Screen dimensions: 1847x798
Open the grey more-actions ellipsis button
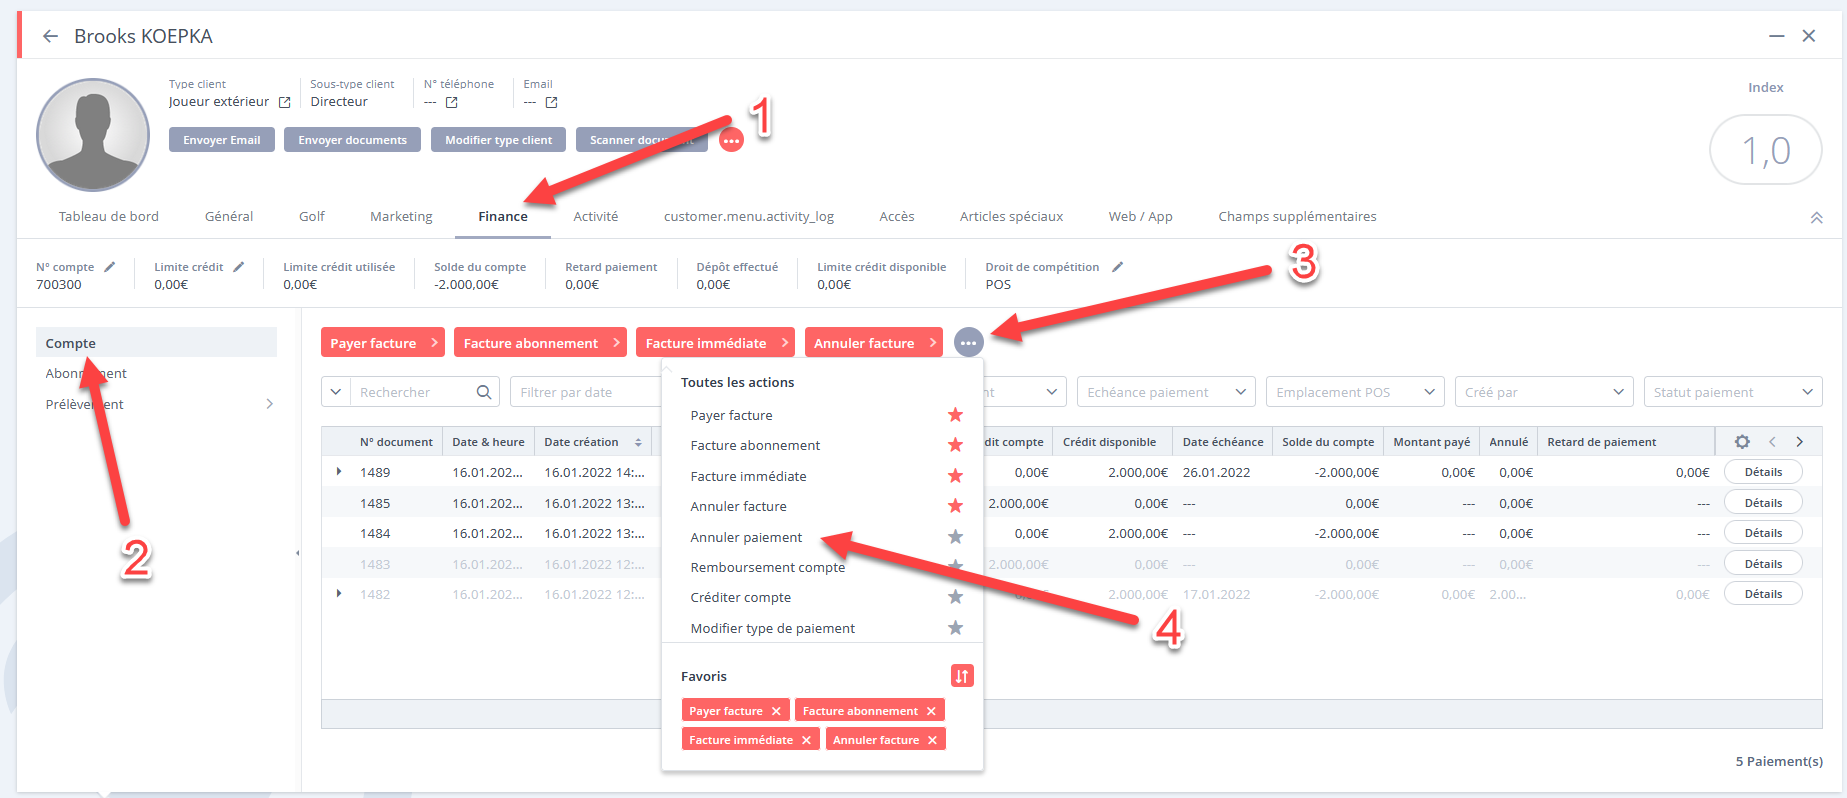click(968, 343)
